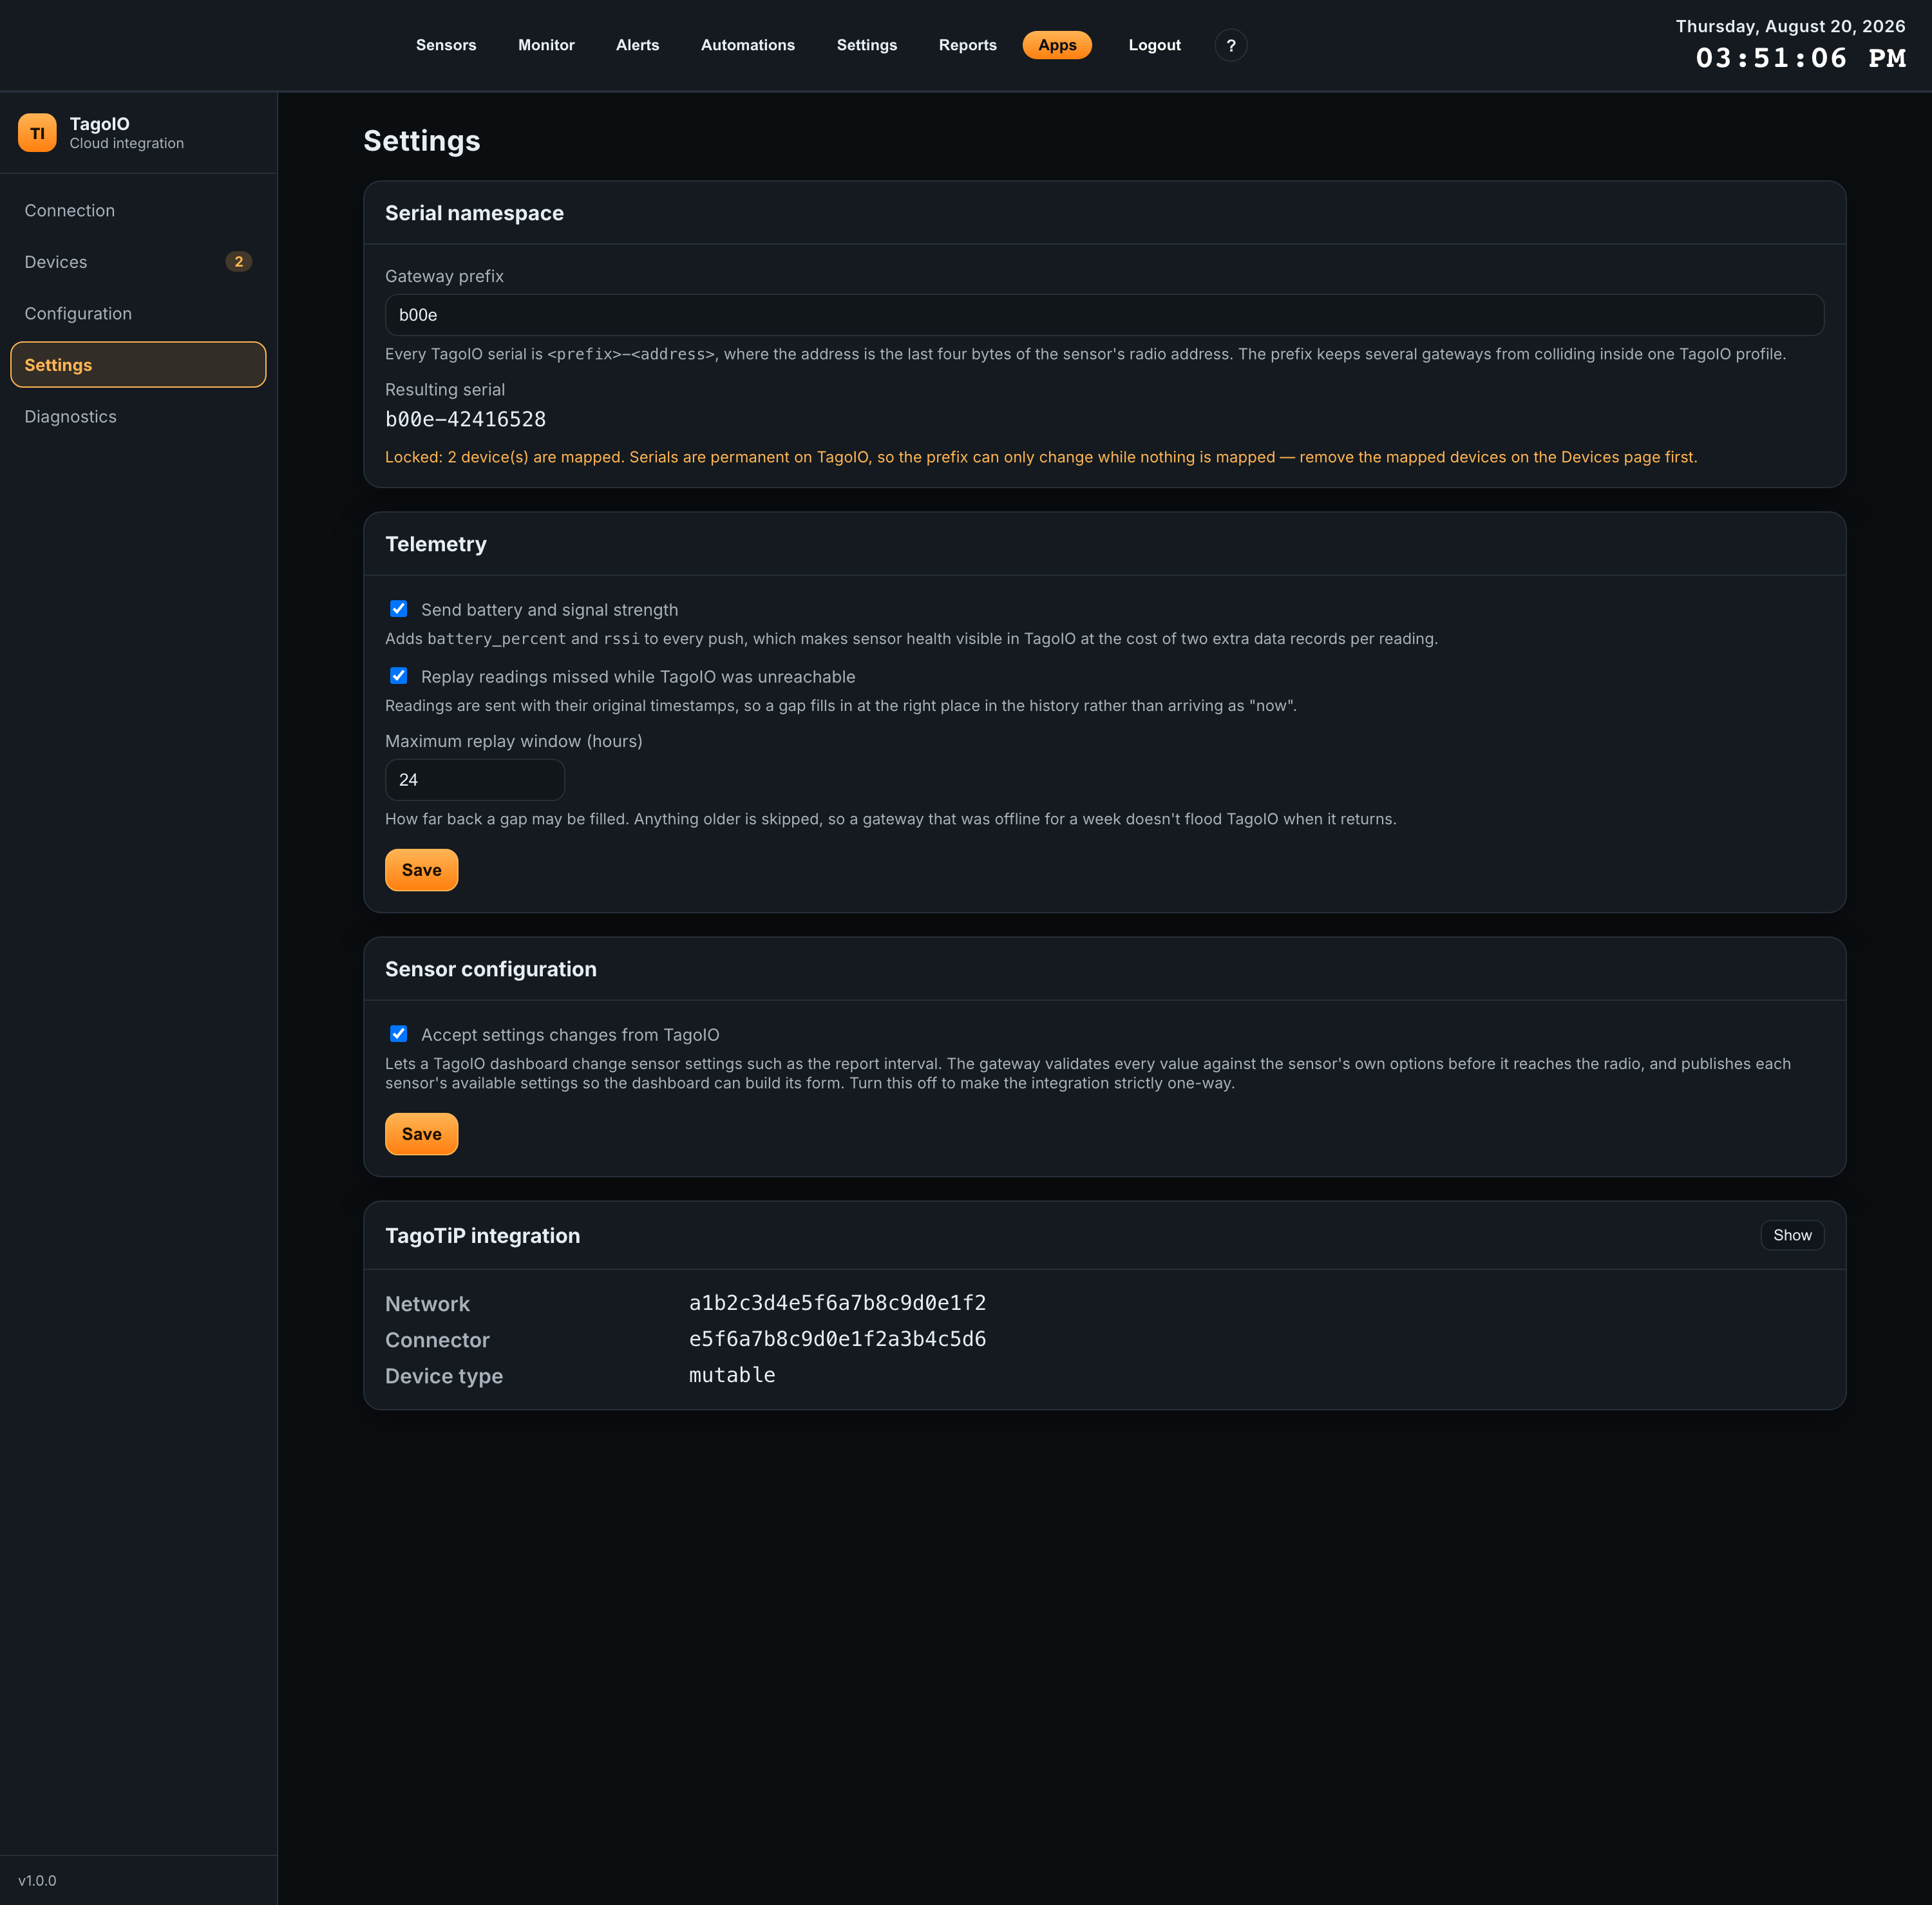This screenshot has height=1905, width=1932.
Task: Click the TagoTiP integration heading
Action: [483, 1235]
